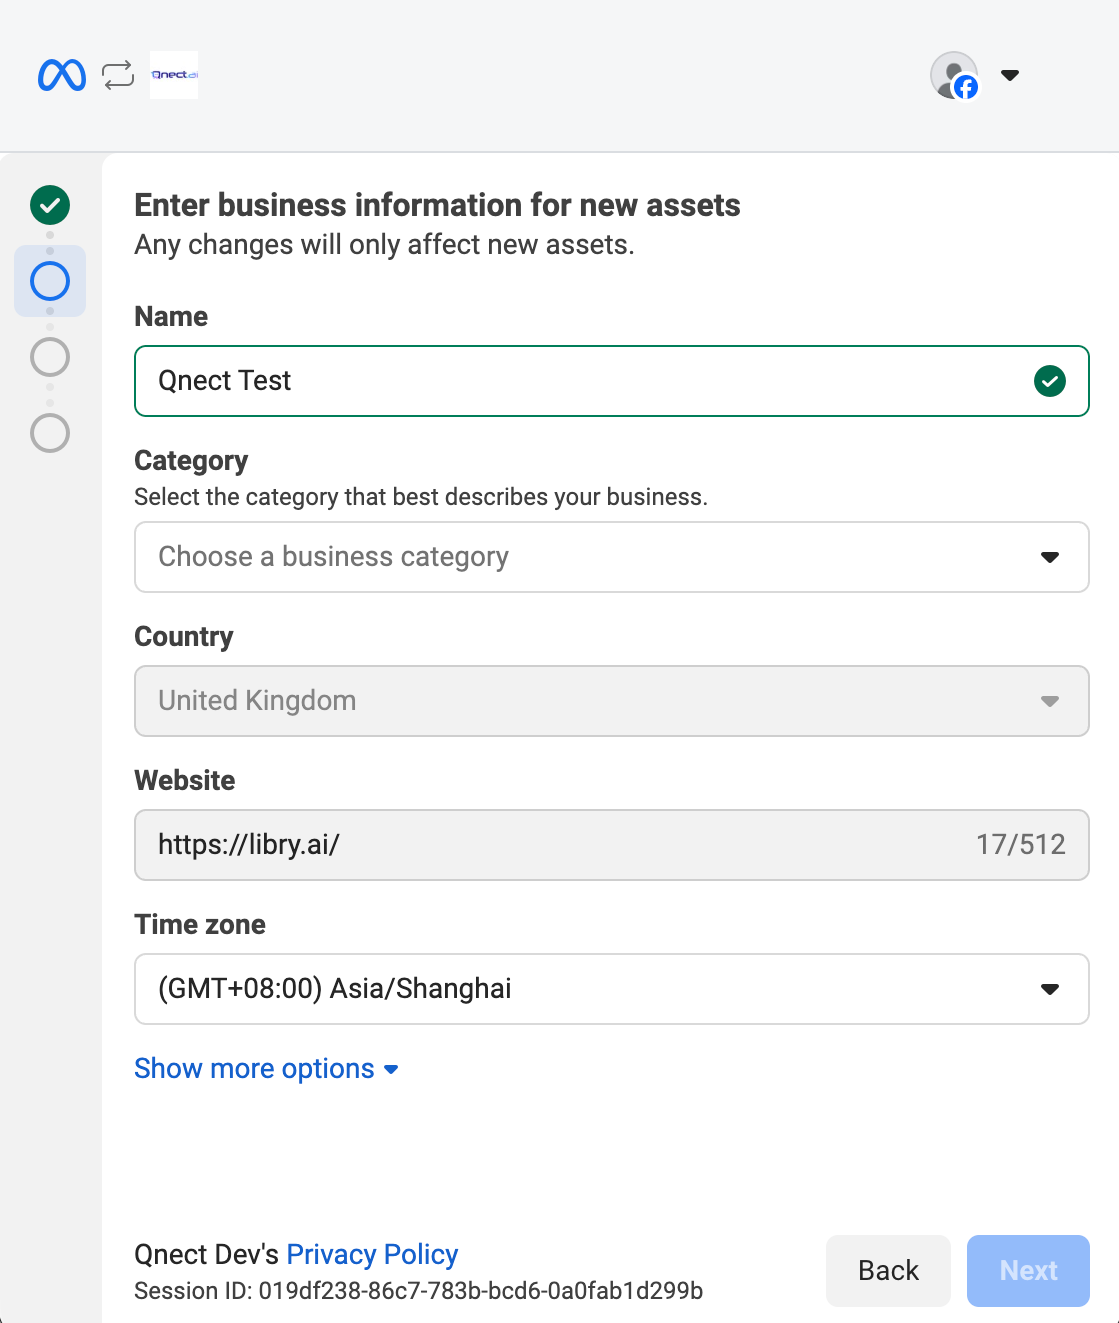Select the current second step circle
This screenshot has width=1119, height=1323.
(x=50, y=281)
